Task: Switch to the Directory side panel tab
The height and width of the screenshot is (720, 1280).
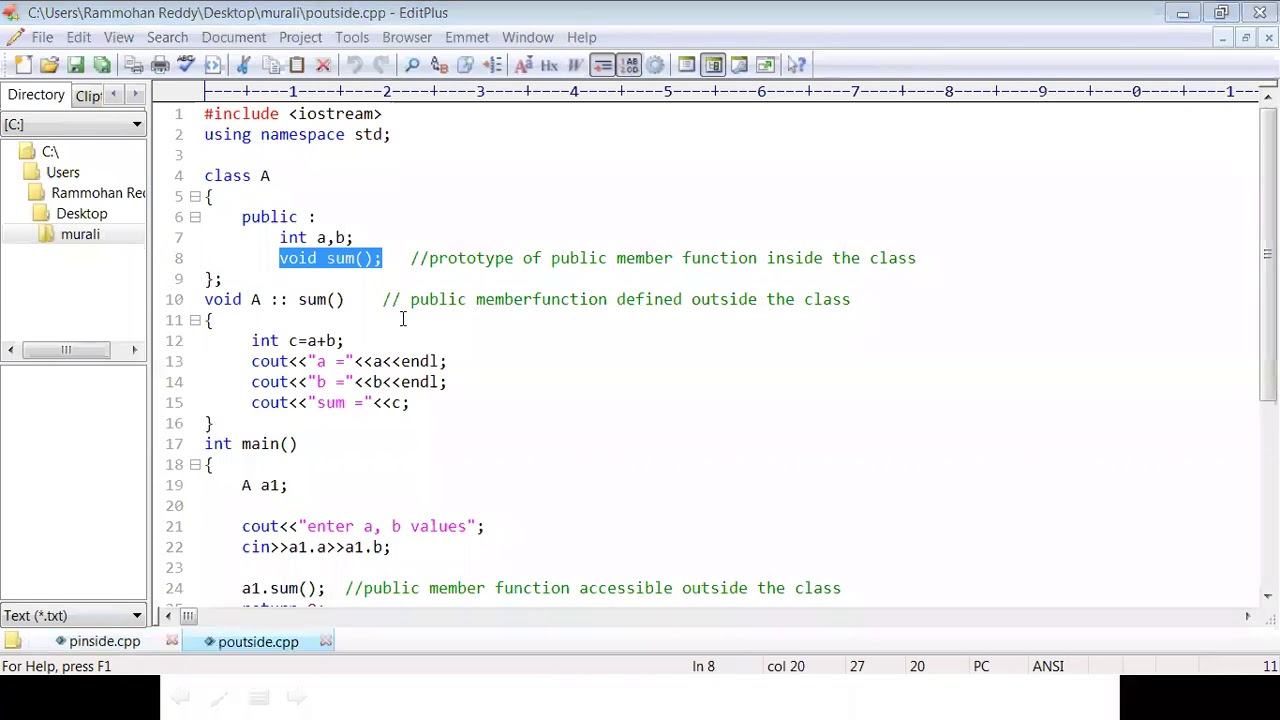Action: click(x=36, y=95)
